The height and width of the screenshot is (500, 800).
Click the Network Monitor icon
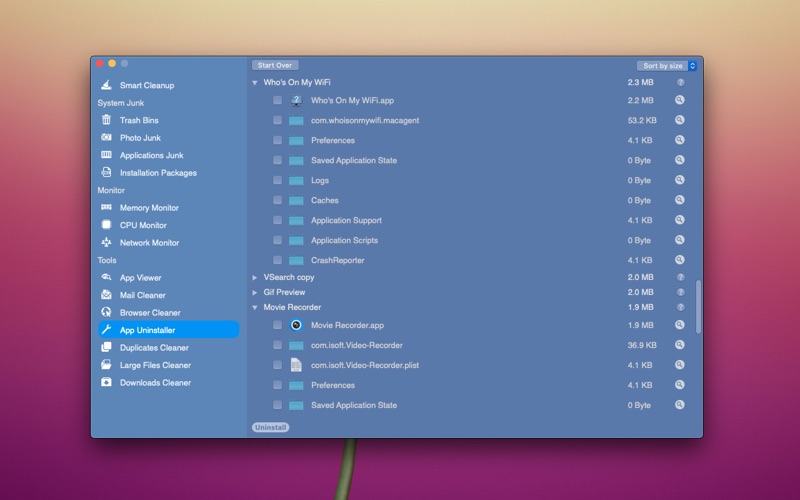[106, 242]
